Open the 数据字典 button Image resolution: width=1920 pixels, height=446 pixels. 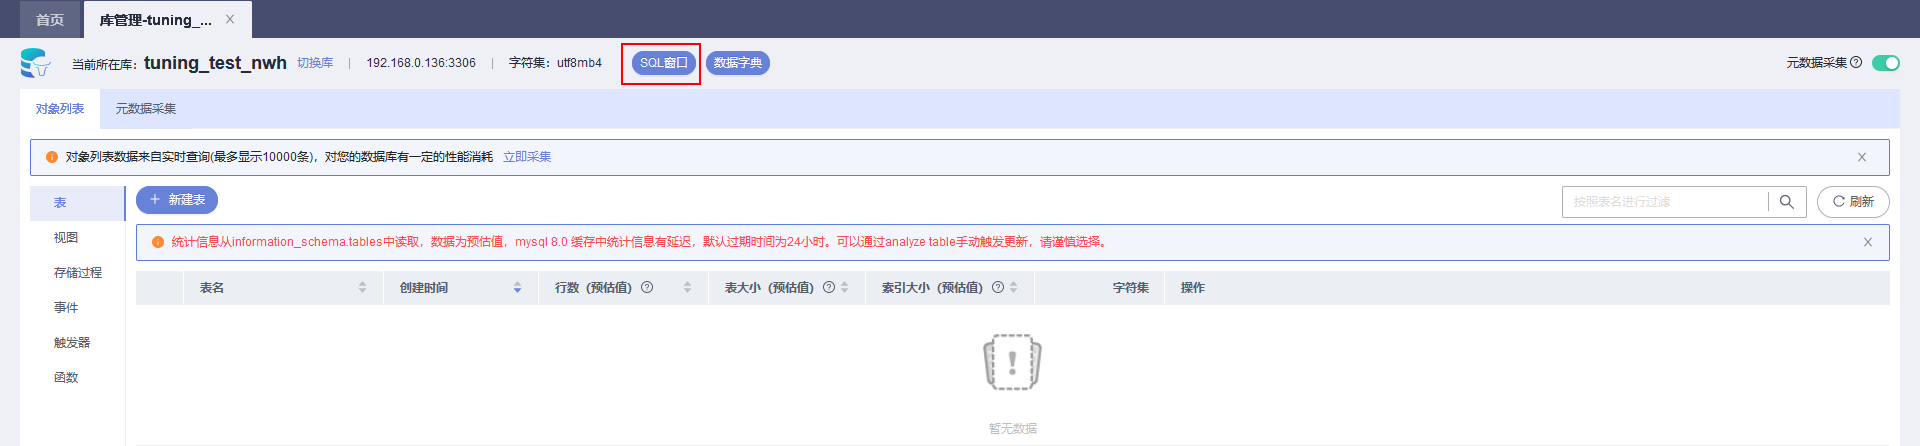[738, 63]
